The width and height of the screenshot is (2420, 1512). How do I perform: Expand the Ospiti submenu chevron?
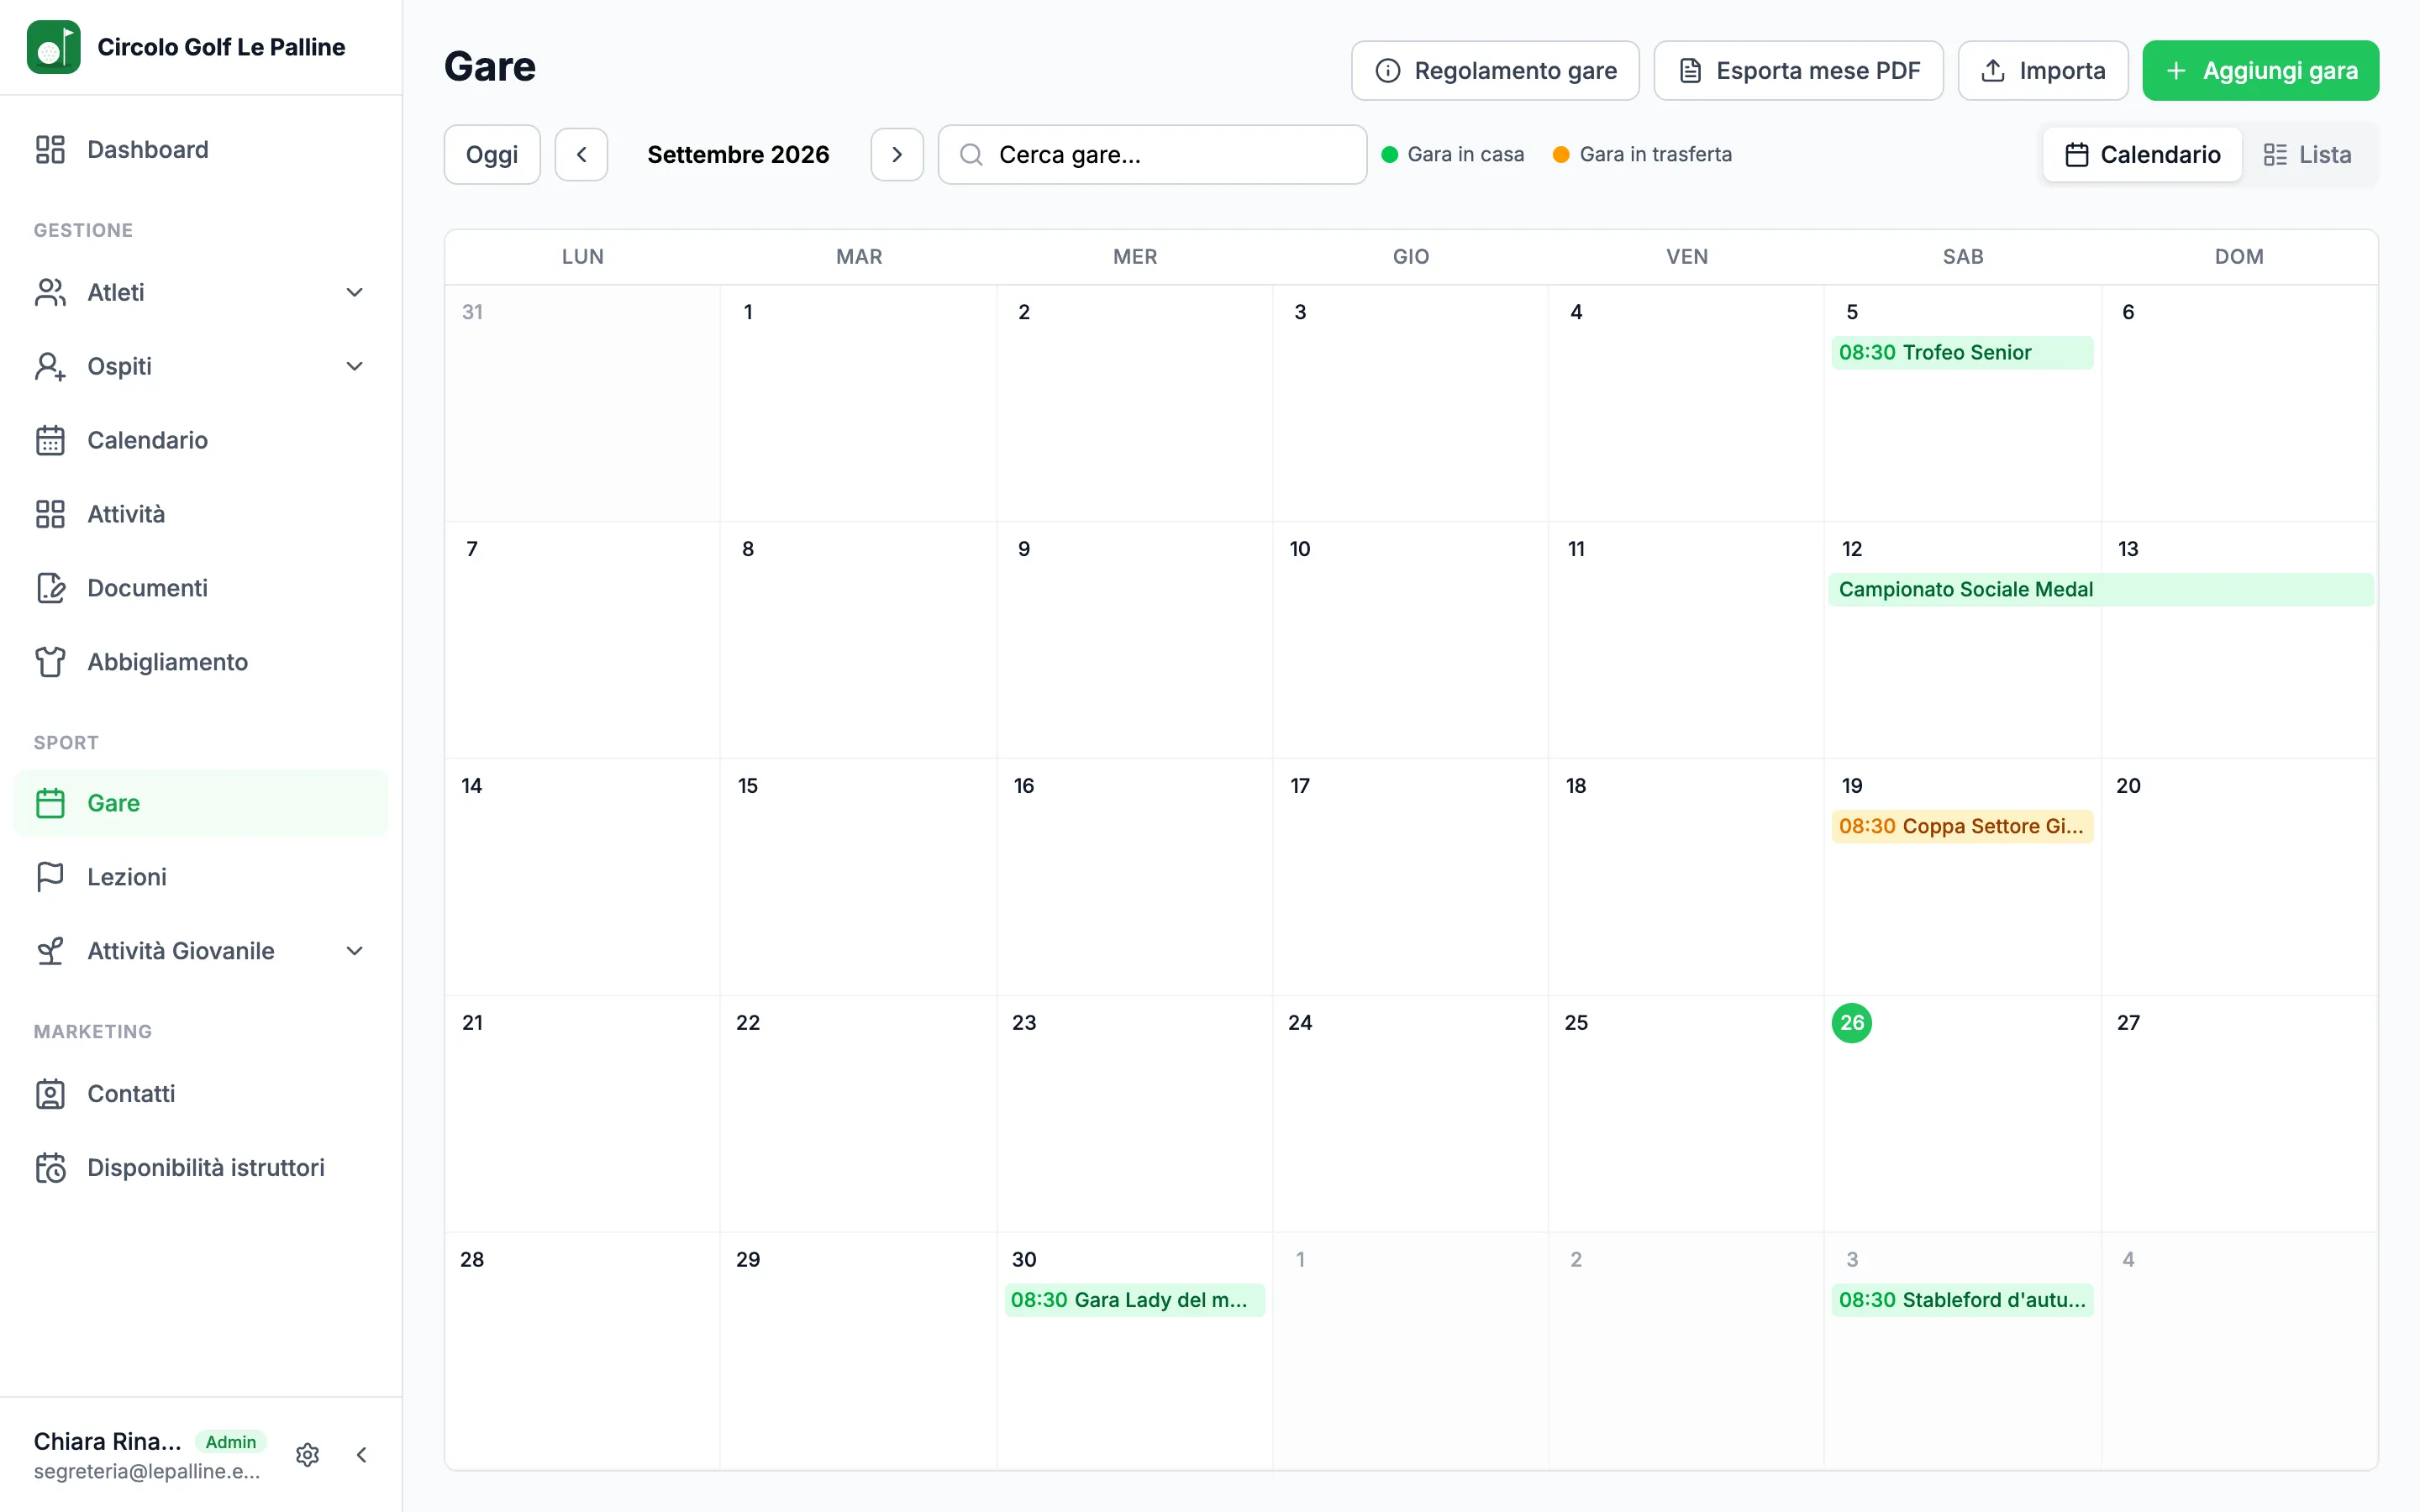[354, 366]
